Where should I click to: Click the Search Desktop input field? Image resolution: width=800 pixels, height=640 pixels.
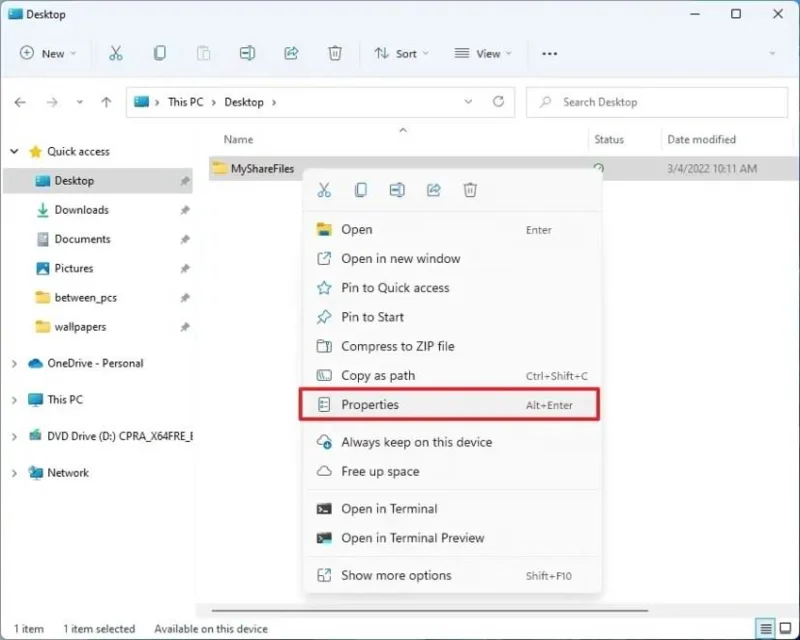(657, 102)
